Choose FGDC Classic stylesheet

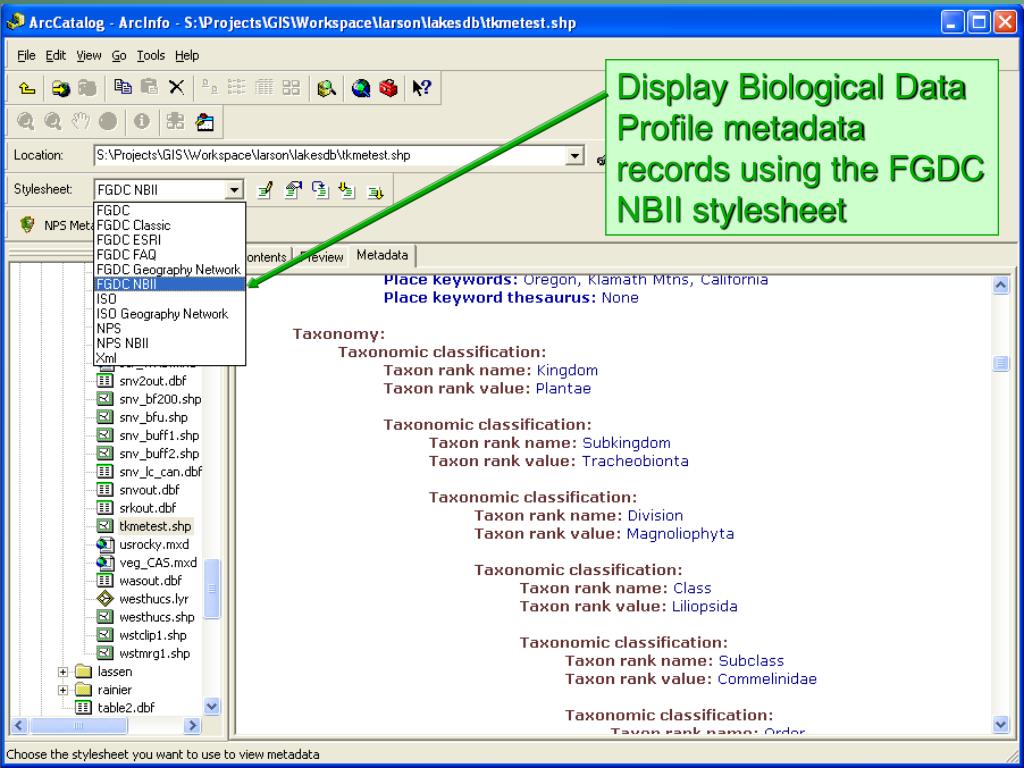[169, 225]
